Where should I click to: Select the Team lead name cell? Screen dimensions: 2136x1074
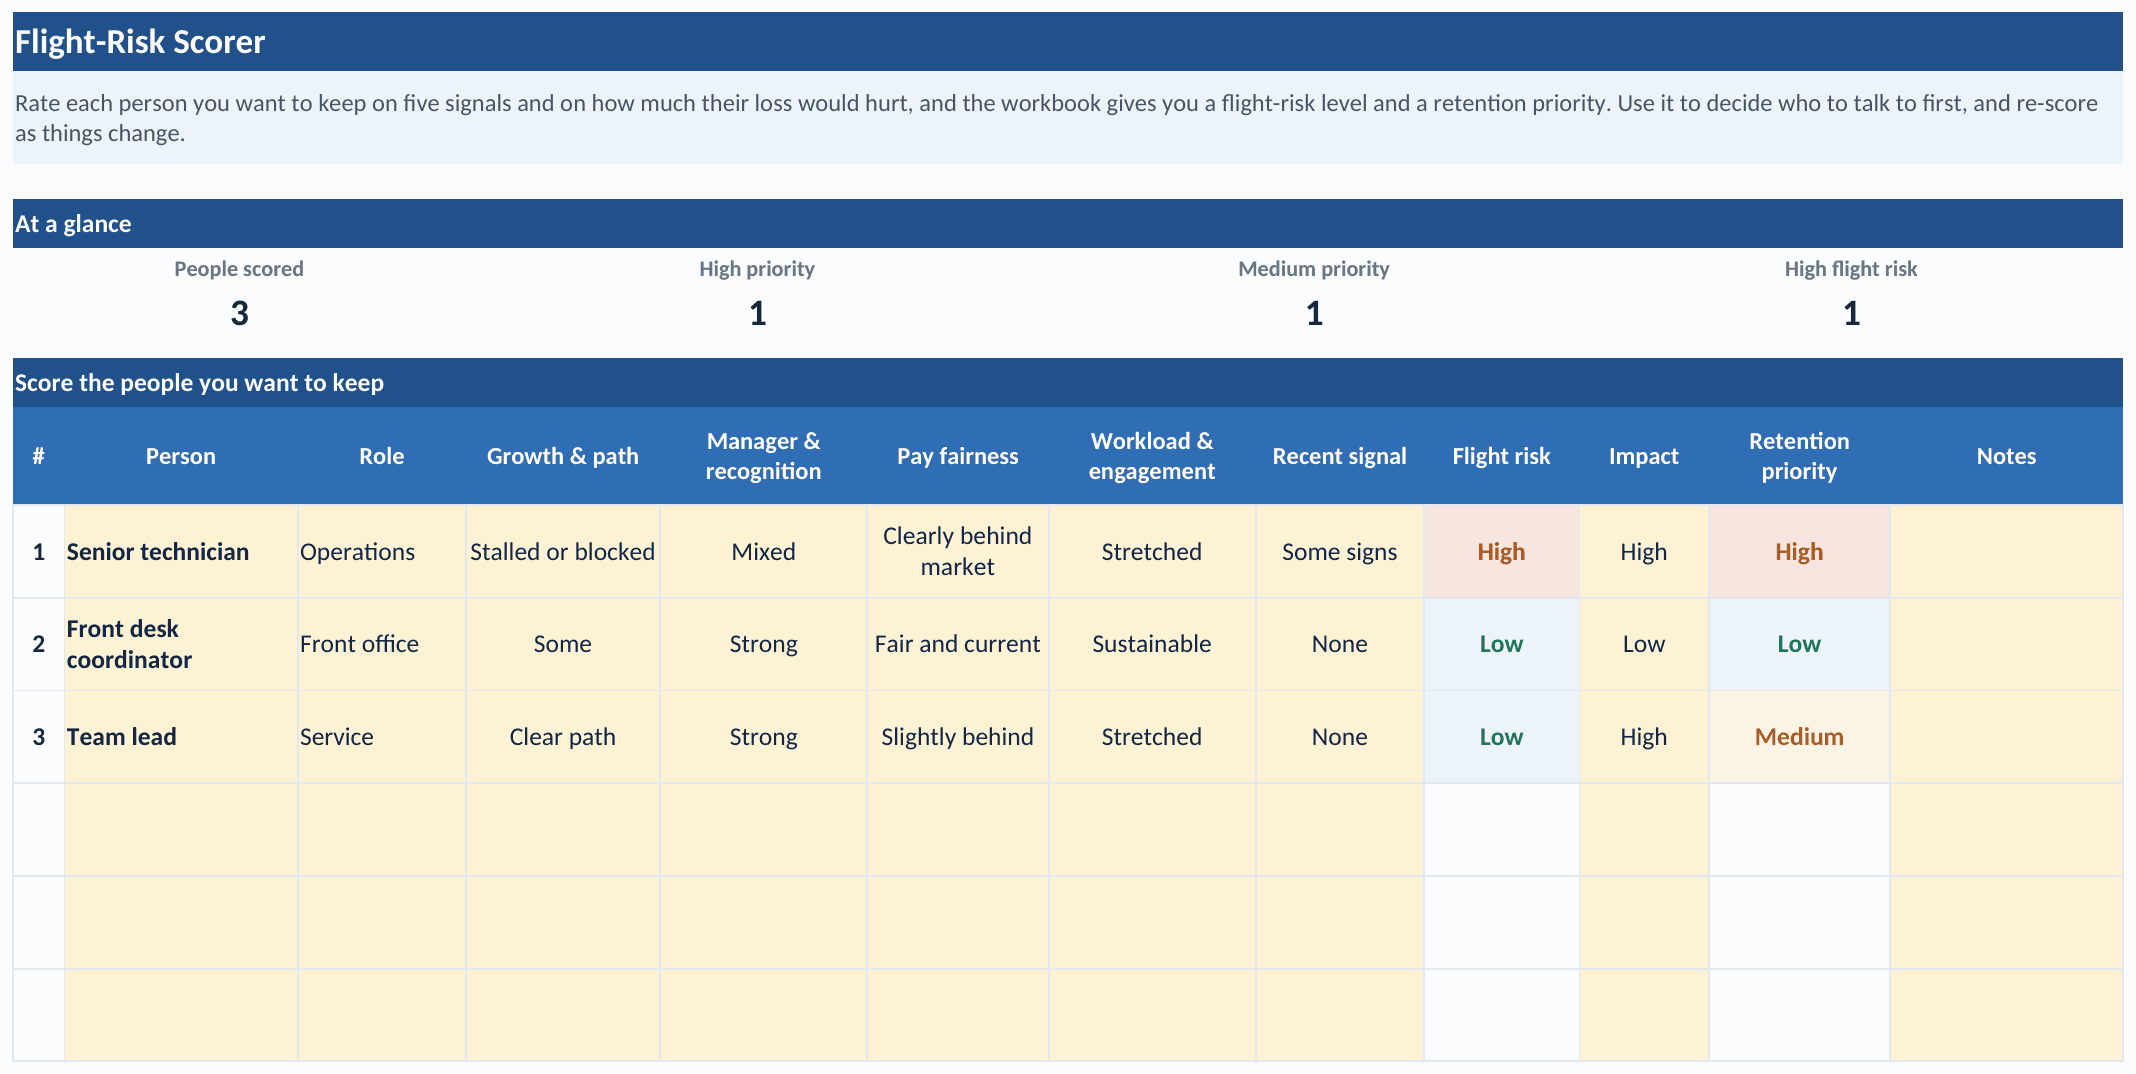[181, 737]
